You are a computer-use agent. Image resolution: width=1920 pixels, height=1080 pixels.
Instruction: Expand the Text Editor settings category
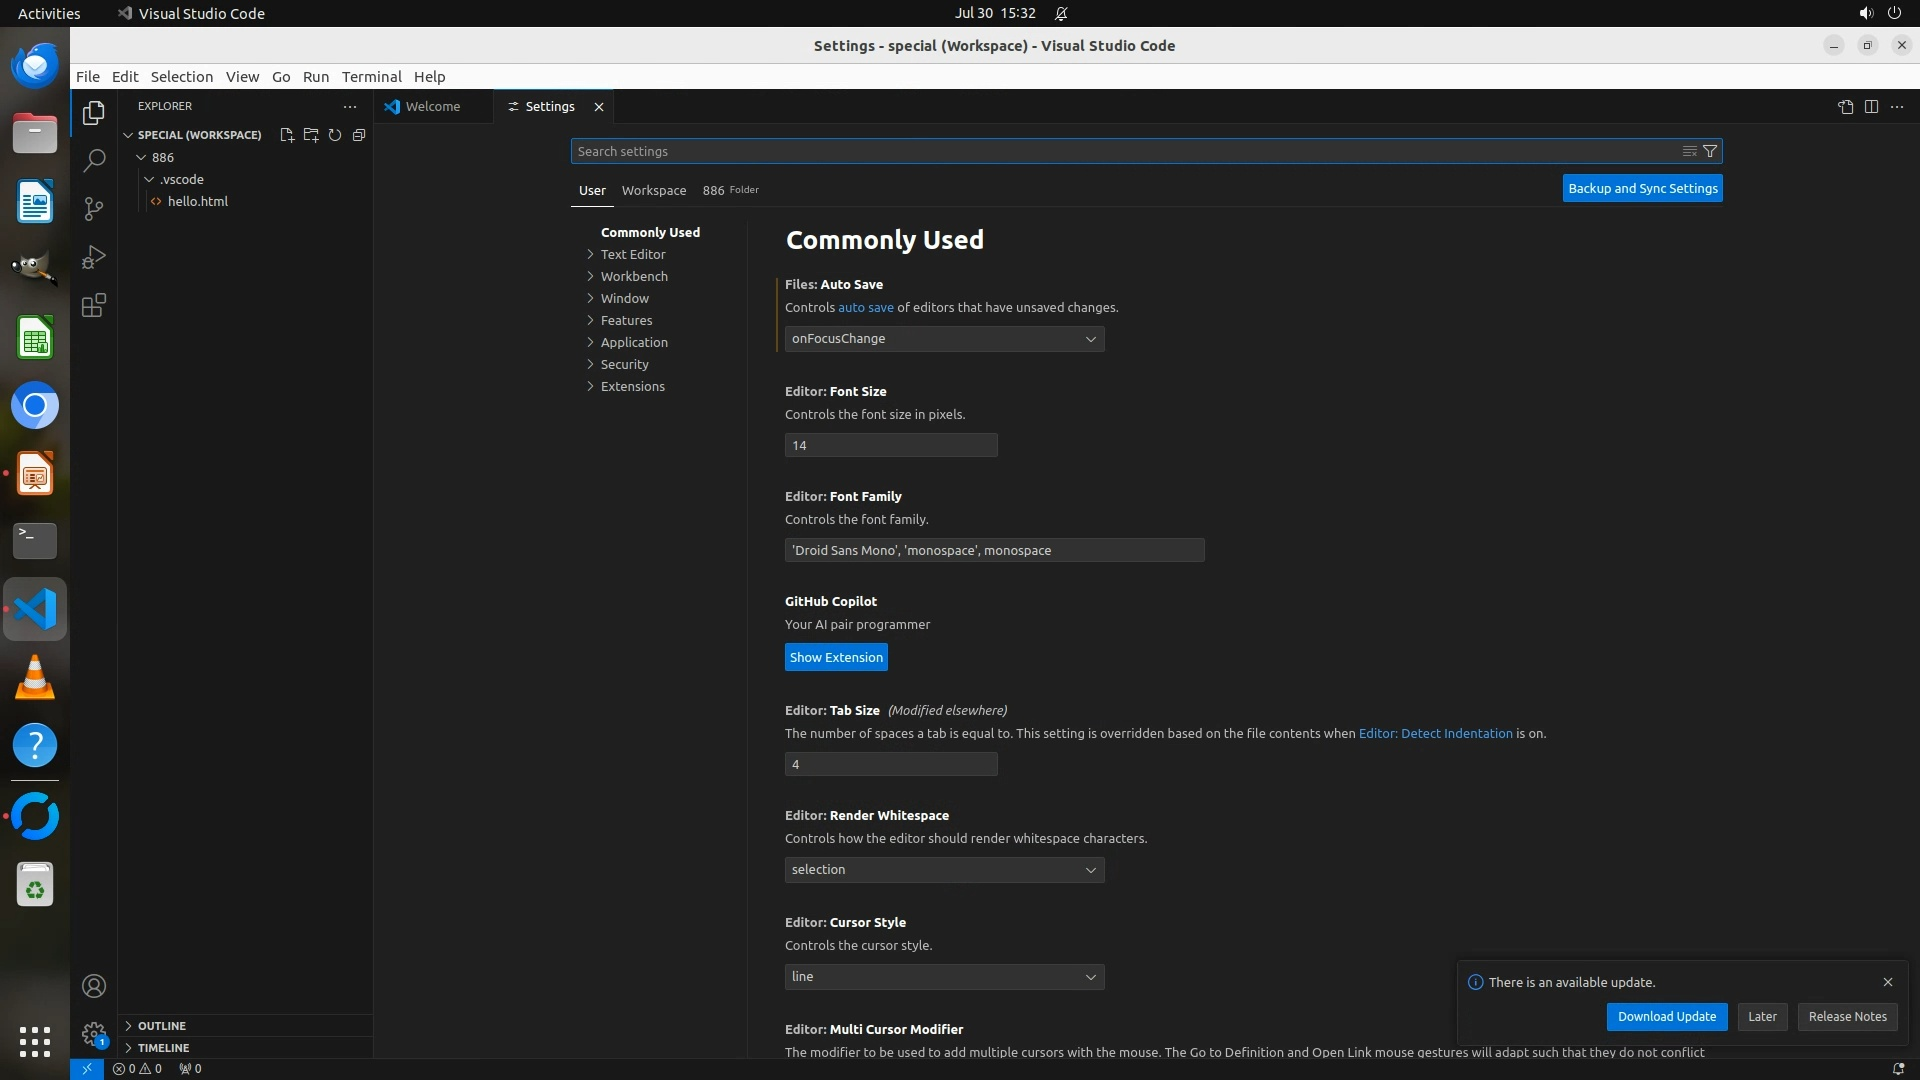pos(633,254)
